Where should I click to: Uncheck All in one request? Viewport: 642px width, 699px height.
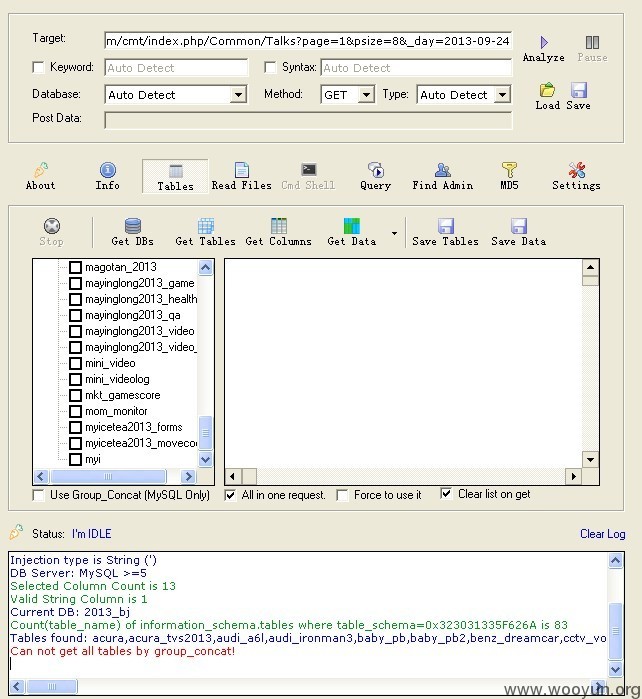(x=230, y=495)
